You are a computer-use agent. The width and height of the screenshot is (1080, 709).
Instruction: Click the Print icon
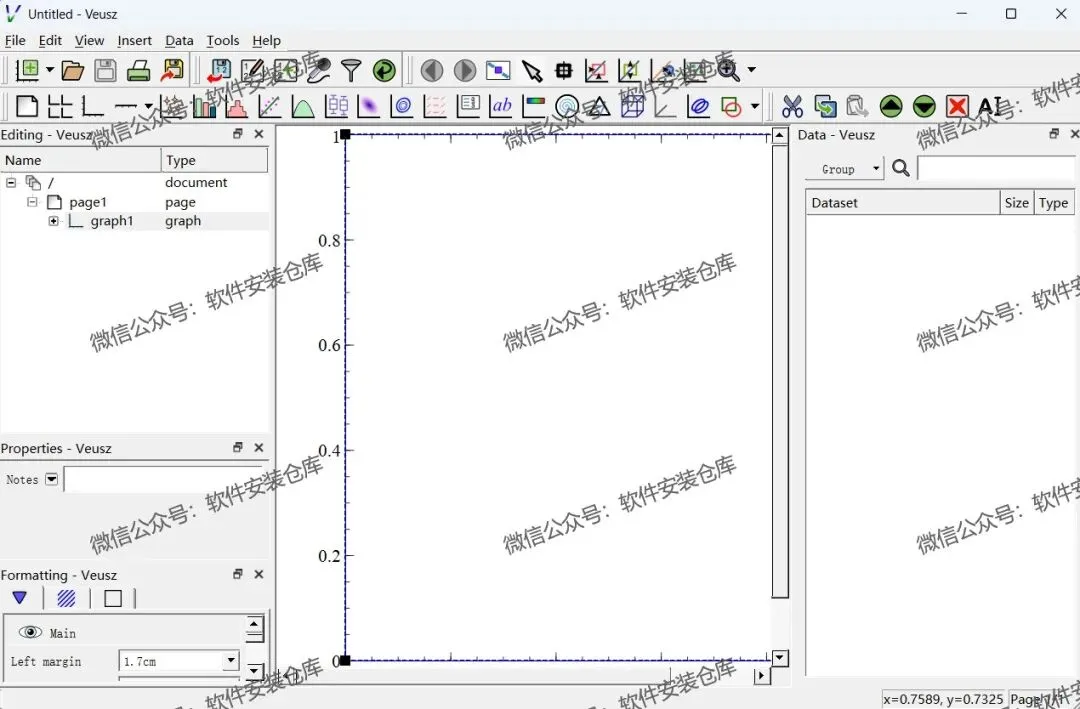[138, 70]
